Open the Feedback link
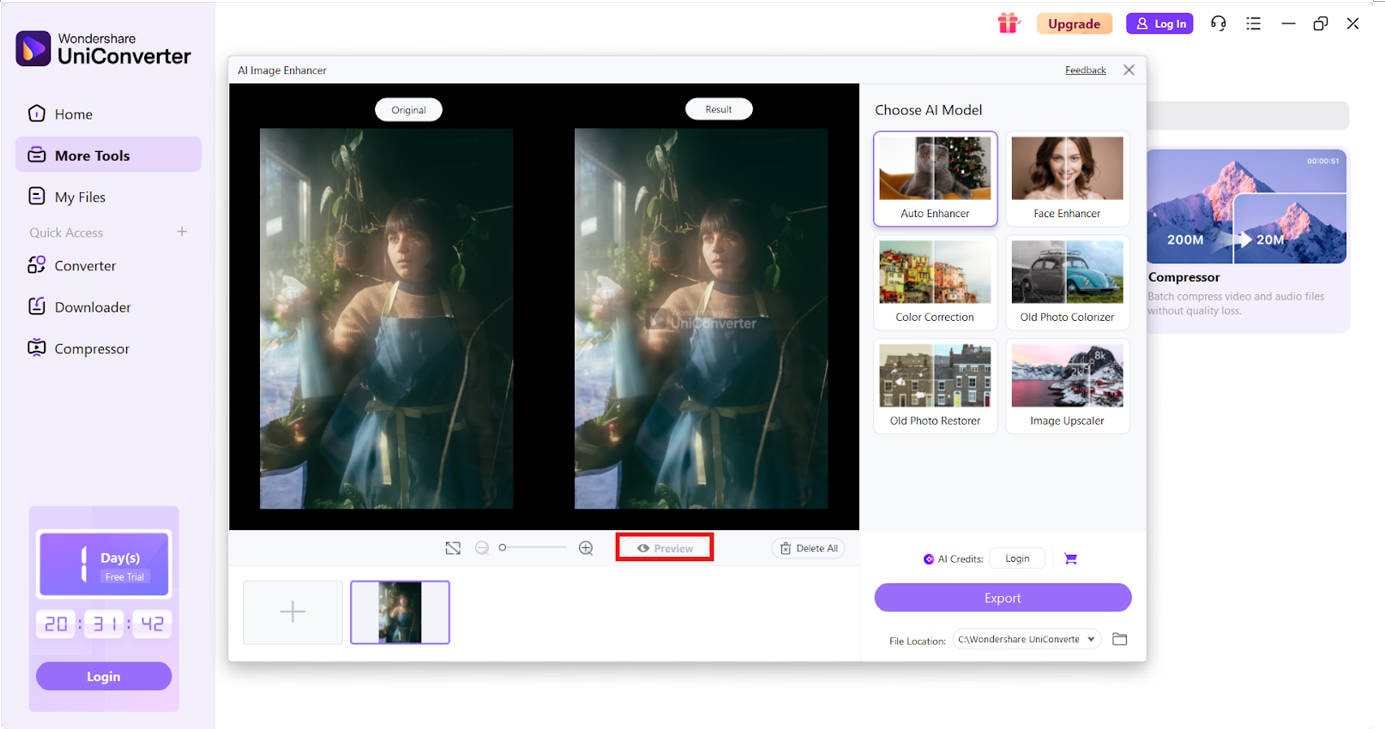The width and height of the screenshot is (1385, 729). coord(1085,70)
